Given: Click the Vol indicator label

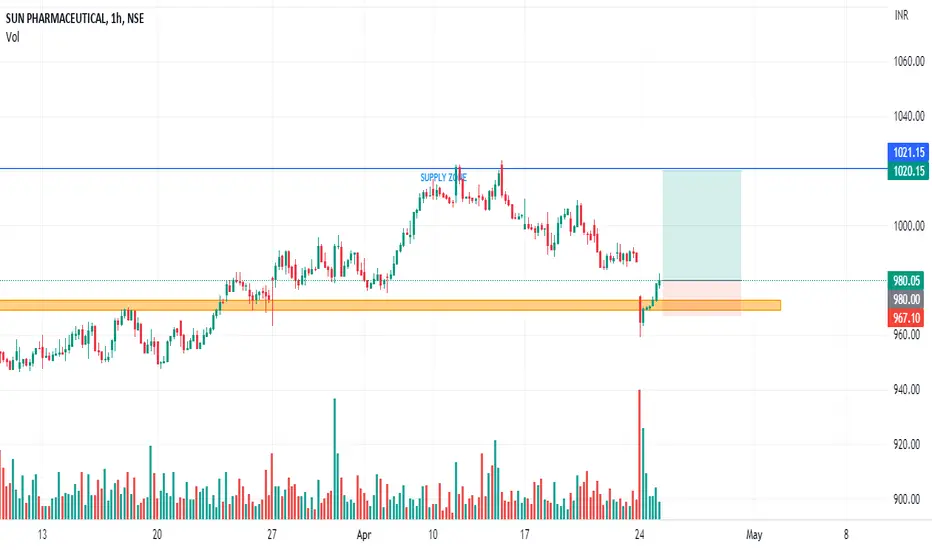Looking at the screenshot, I should click(14, 37).
